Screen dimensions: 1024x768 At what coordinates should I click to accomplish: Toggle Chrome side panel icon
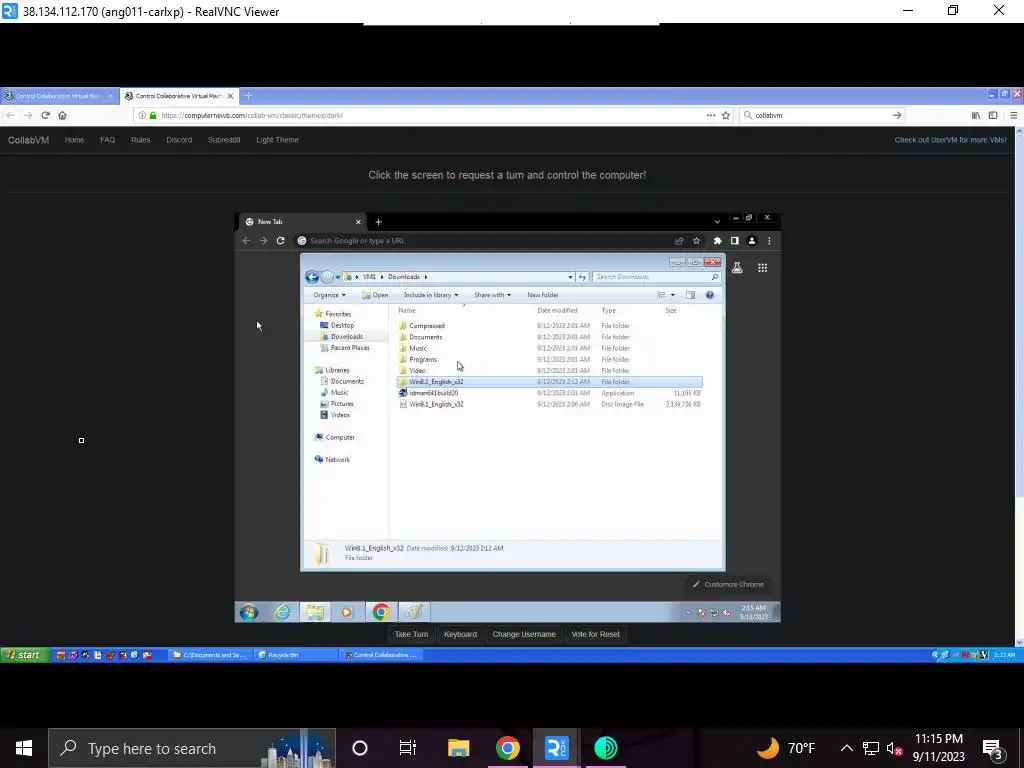click(x=735, y=241)
